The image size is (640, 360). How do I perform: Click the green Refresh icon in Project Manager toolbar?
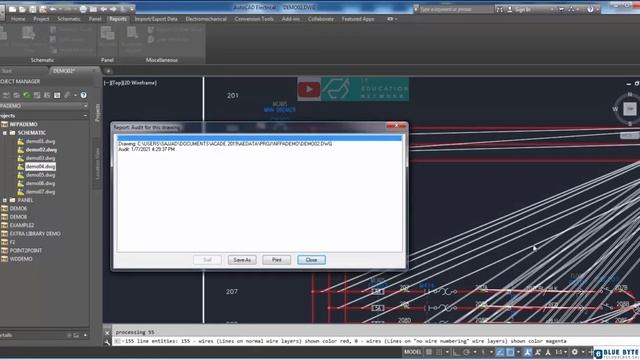(x=27, y=95)
